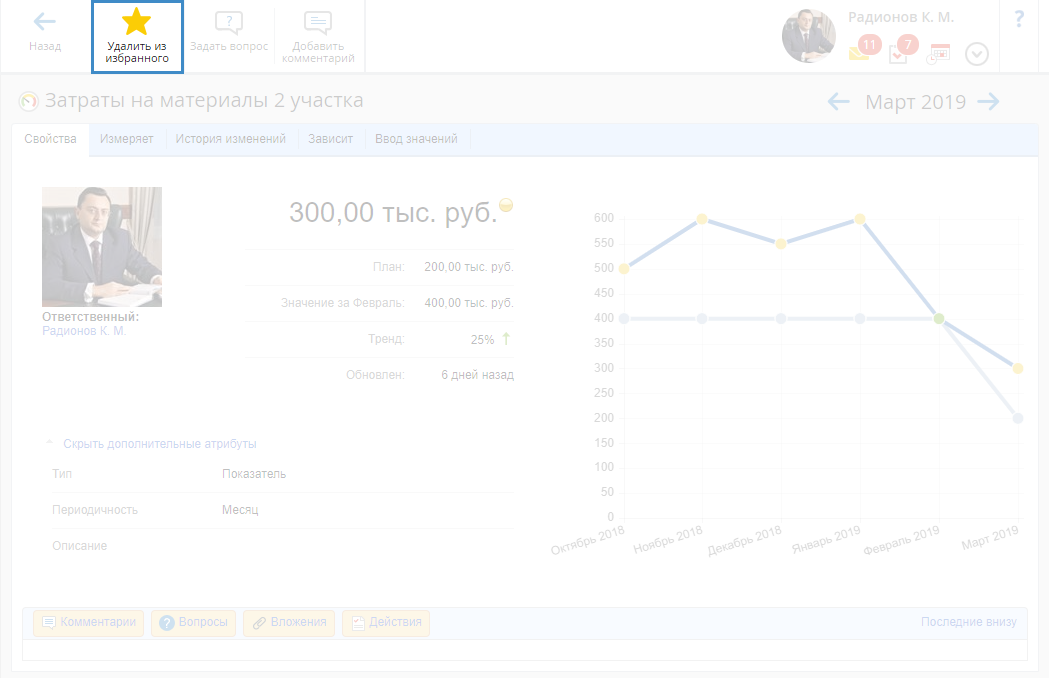Click the Добавить комментарий icon
1049x678 pixels.
(x=318, y=23)
